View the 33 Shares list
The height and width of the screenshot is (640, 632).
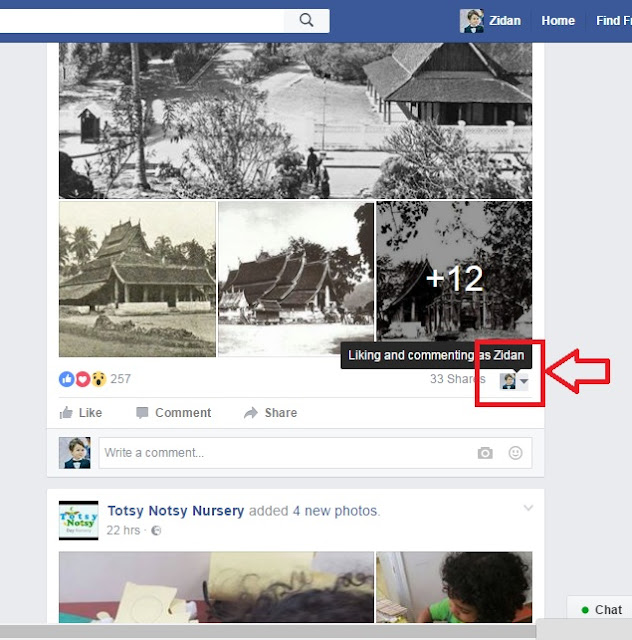[x=457, y=379]
